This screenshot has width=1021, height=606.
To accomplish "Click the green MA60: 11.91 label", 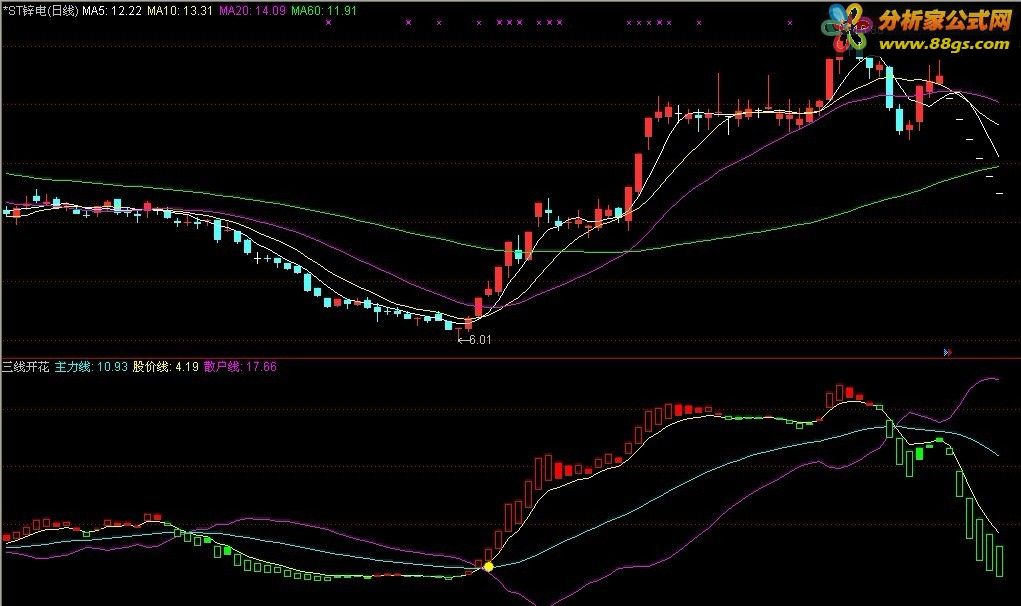I will pyautogui.click(x=324, y=10).
